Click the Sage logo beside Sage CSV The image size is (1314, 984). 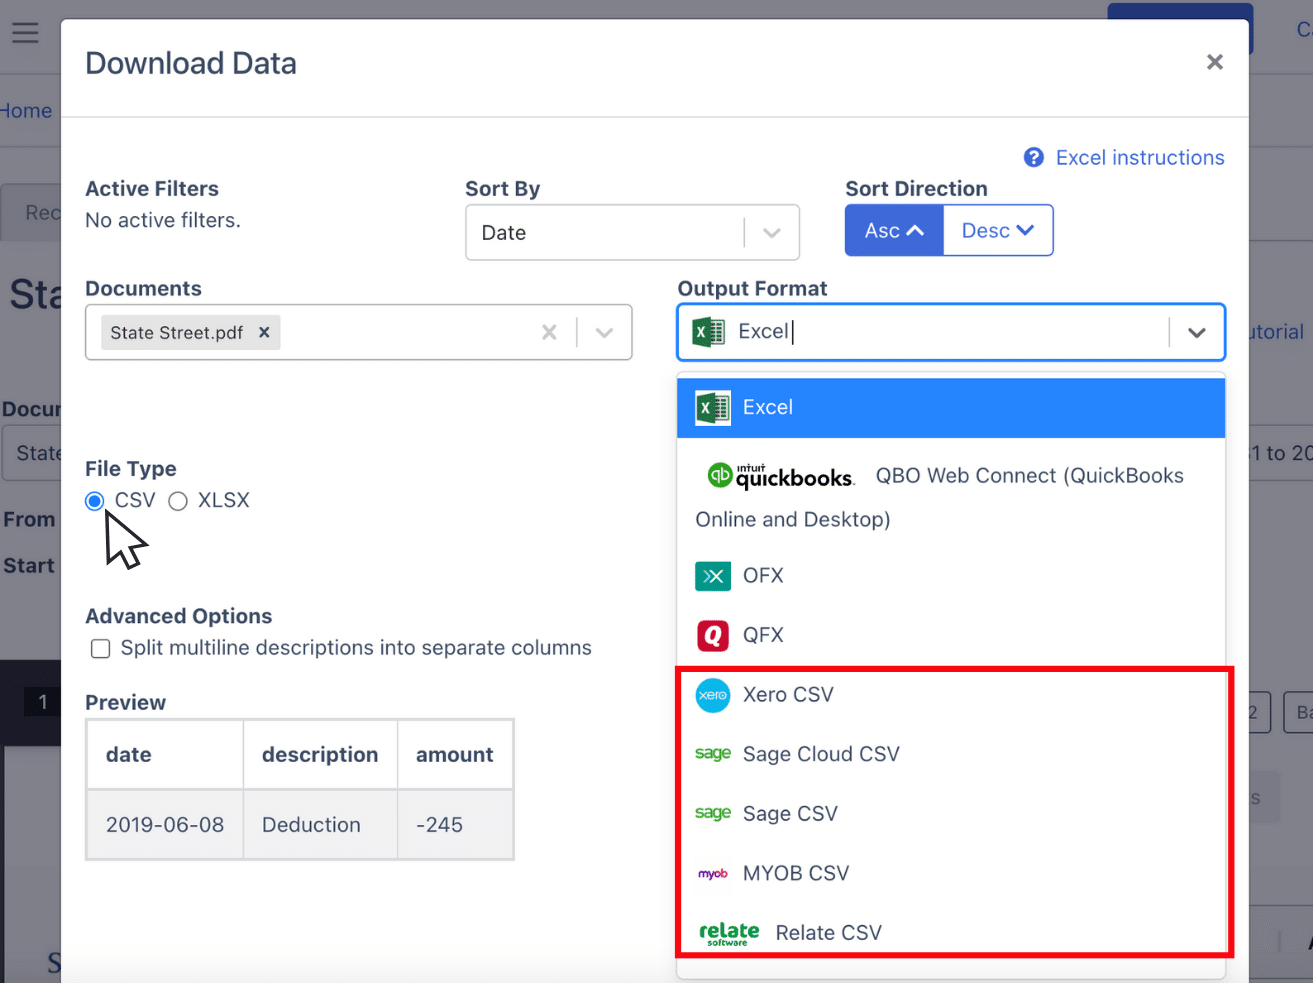point(713,813)
